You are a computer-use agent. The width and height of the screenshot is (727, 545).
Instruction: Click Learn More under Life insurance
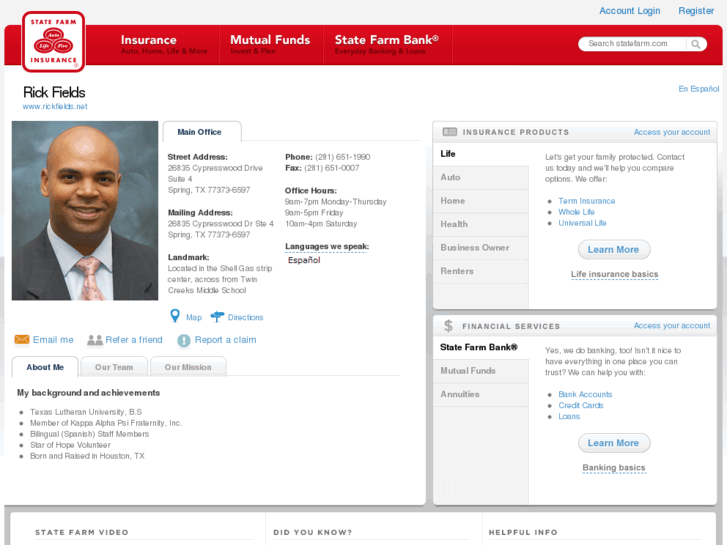tap(614, 250)
